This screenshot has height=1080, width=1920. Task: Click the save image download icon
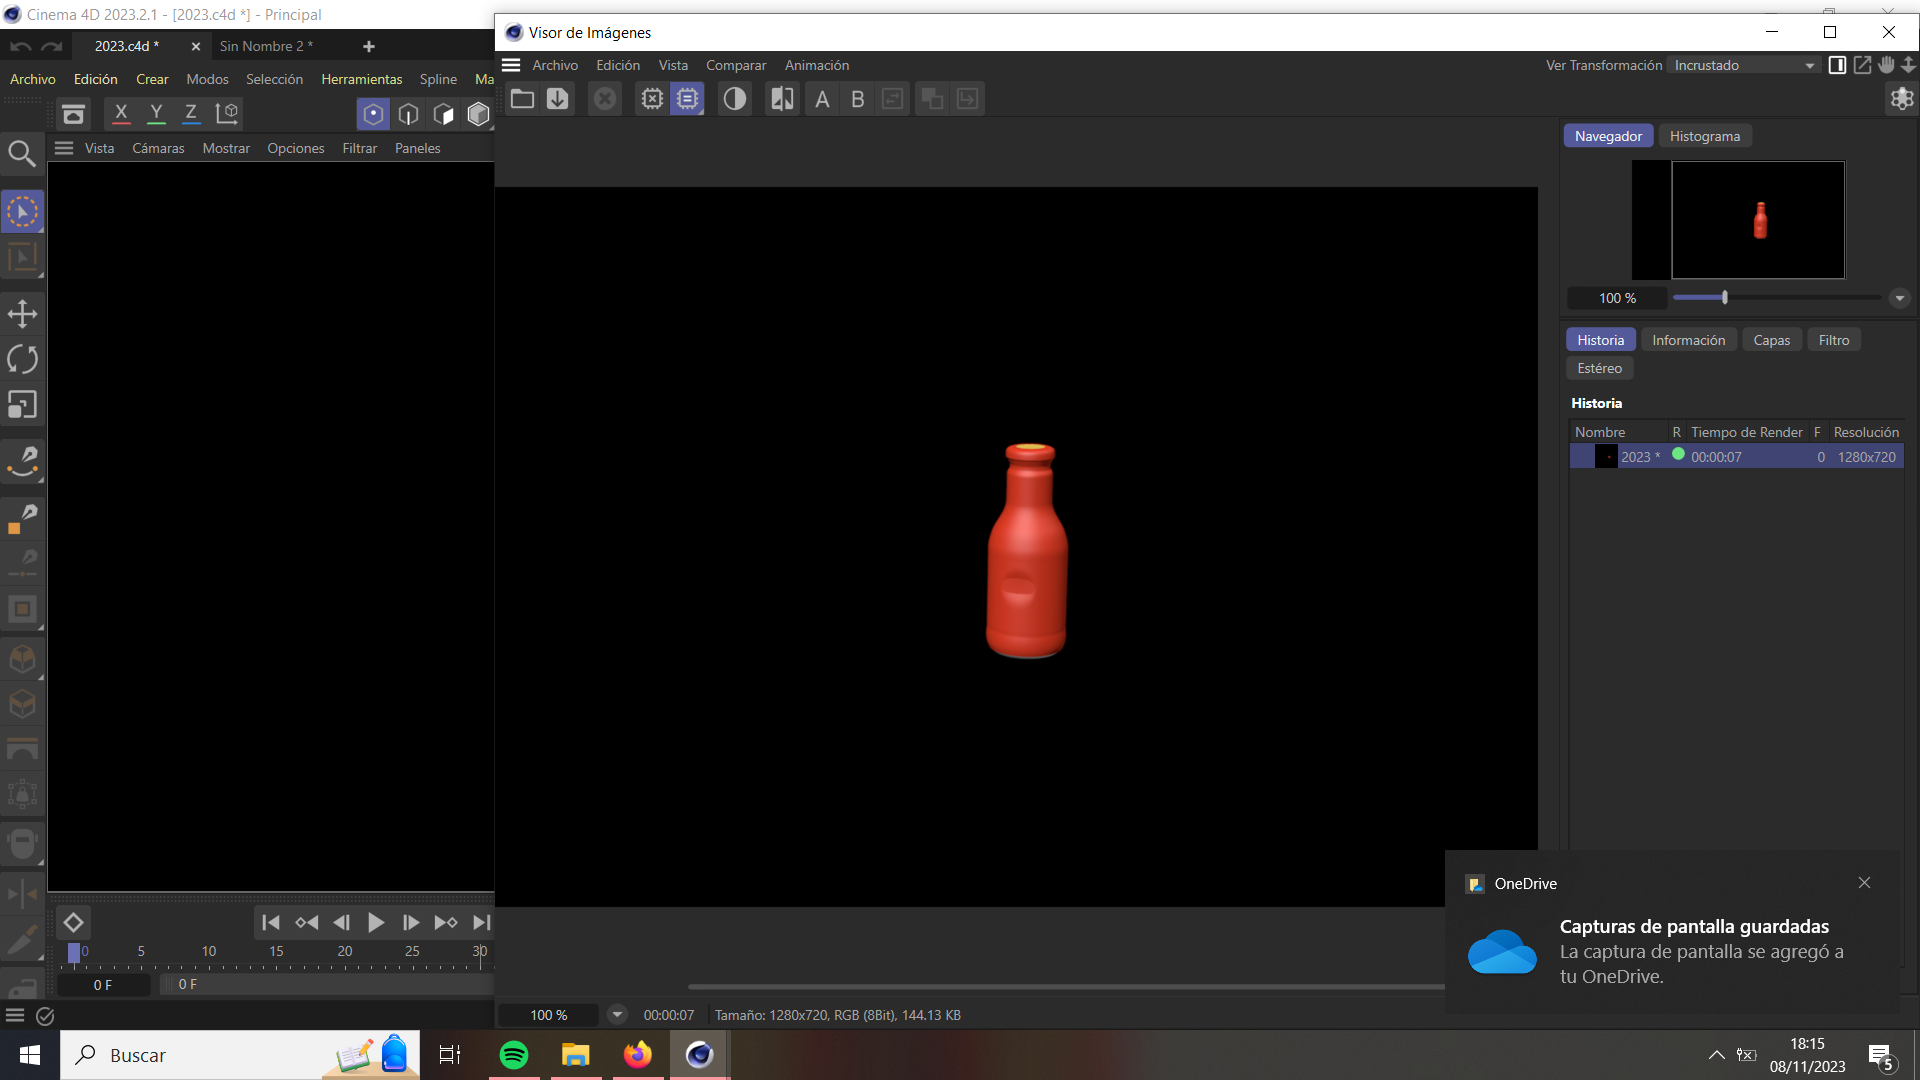point(558,99)
